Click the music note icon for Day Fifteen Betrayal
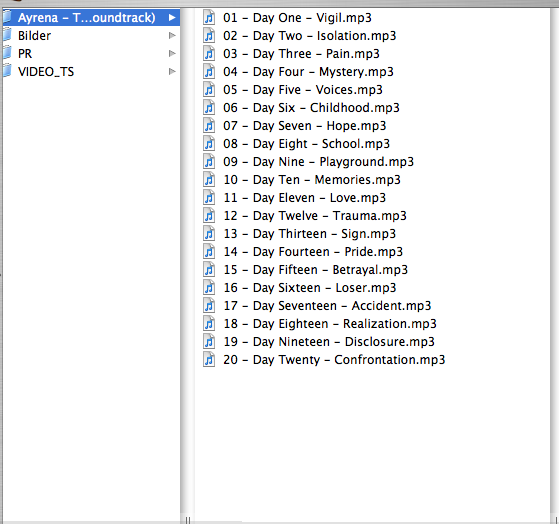559x524 pixels. pyautogui.click(x=209, y=269)
